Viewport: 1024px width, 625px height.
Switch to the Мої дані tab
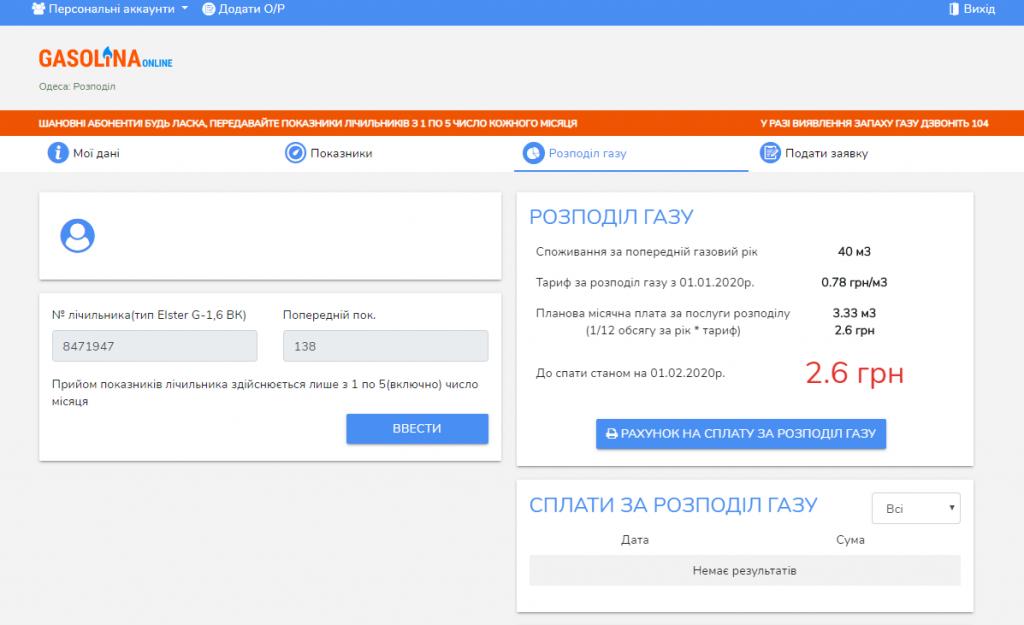click(96, 154)
